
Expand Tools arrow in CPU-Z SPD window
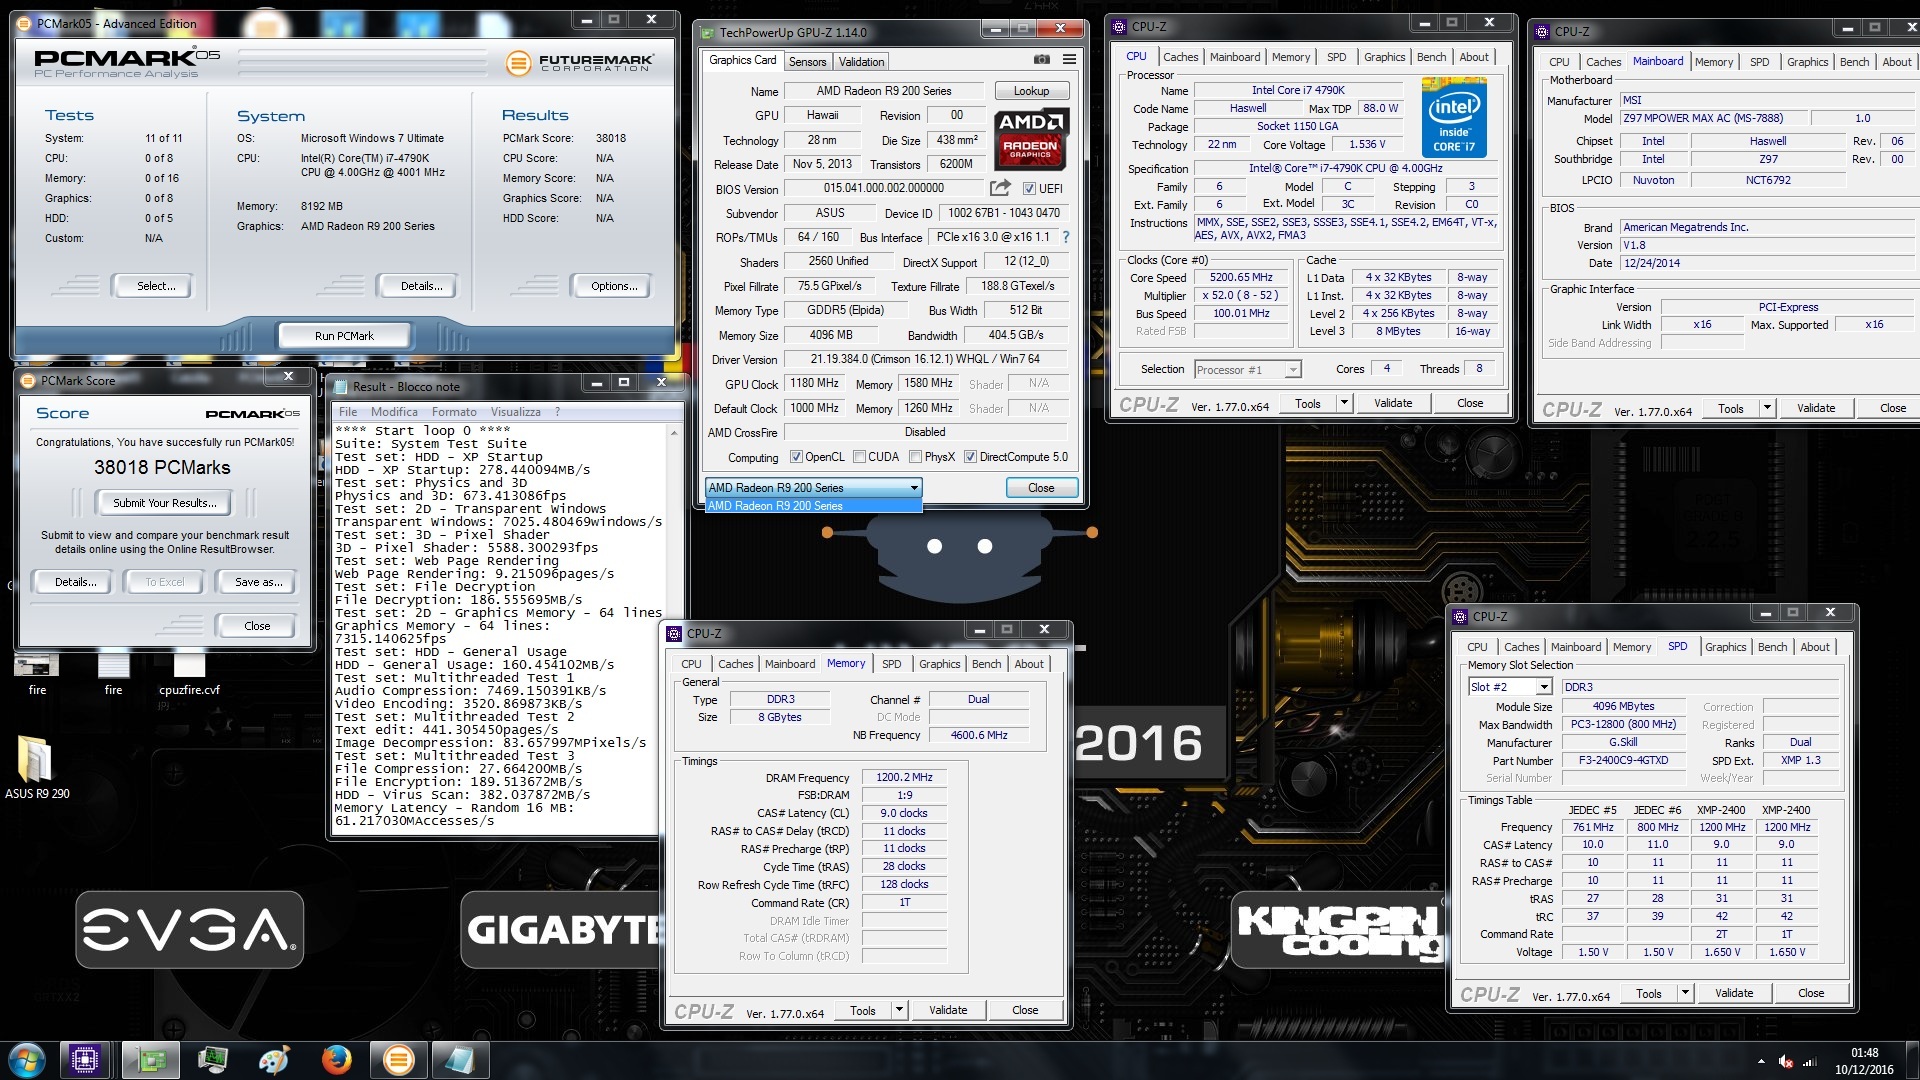[x=1685, y=993]
